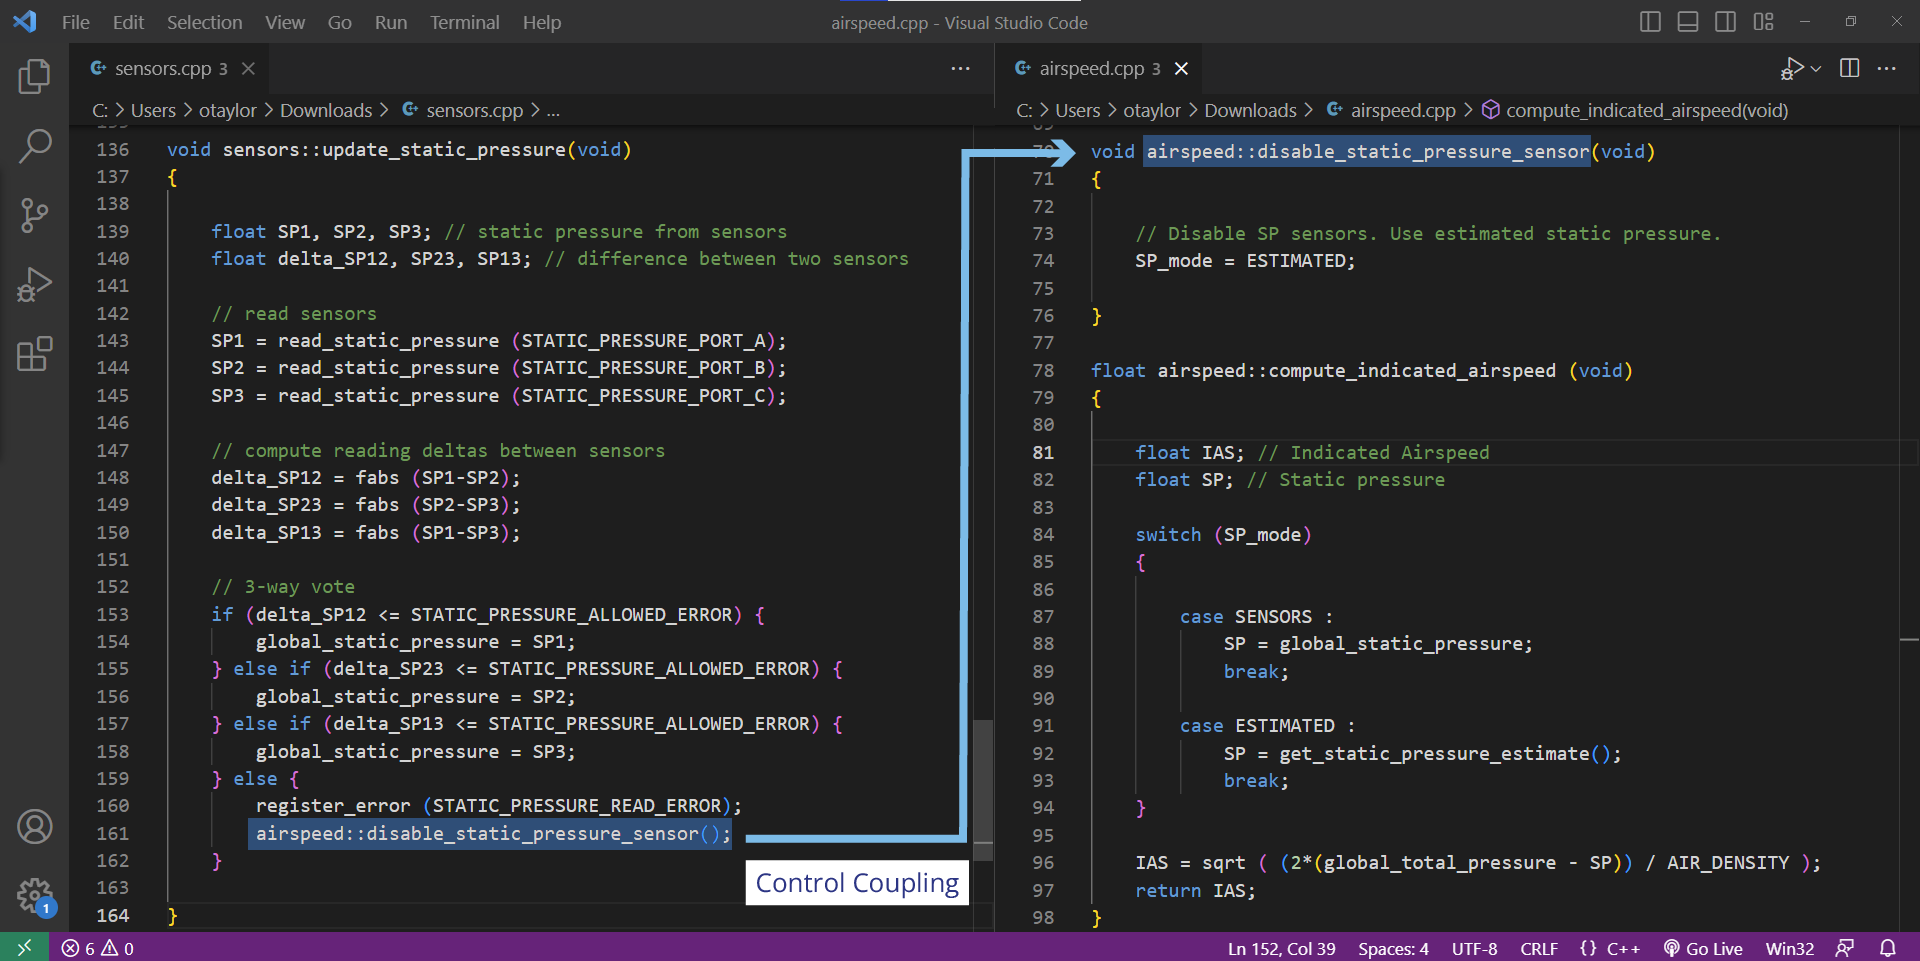Click airspeed.cpp in the right breadcrumb
Image resolution: width=1920 pixels, height=961 pixels.
1403,110
